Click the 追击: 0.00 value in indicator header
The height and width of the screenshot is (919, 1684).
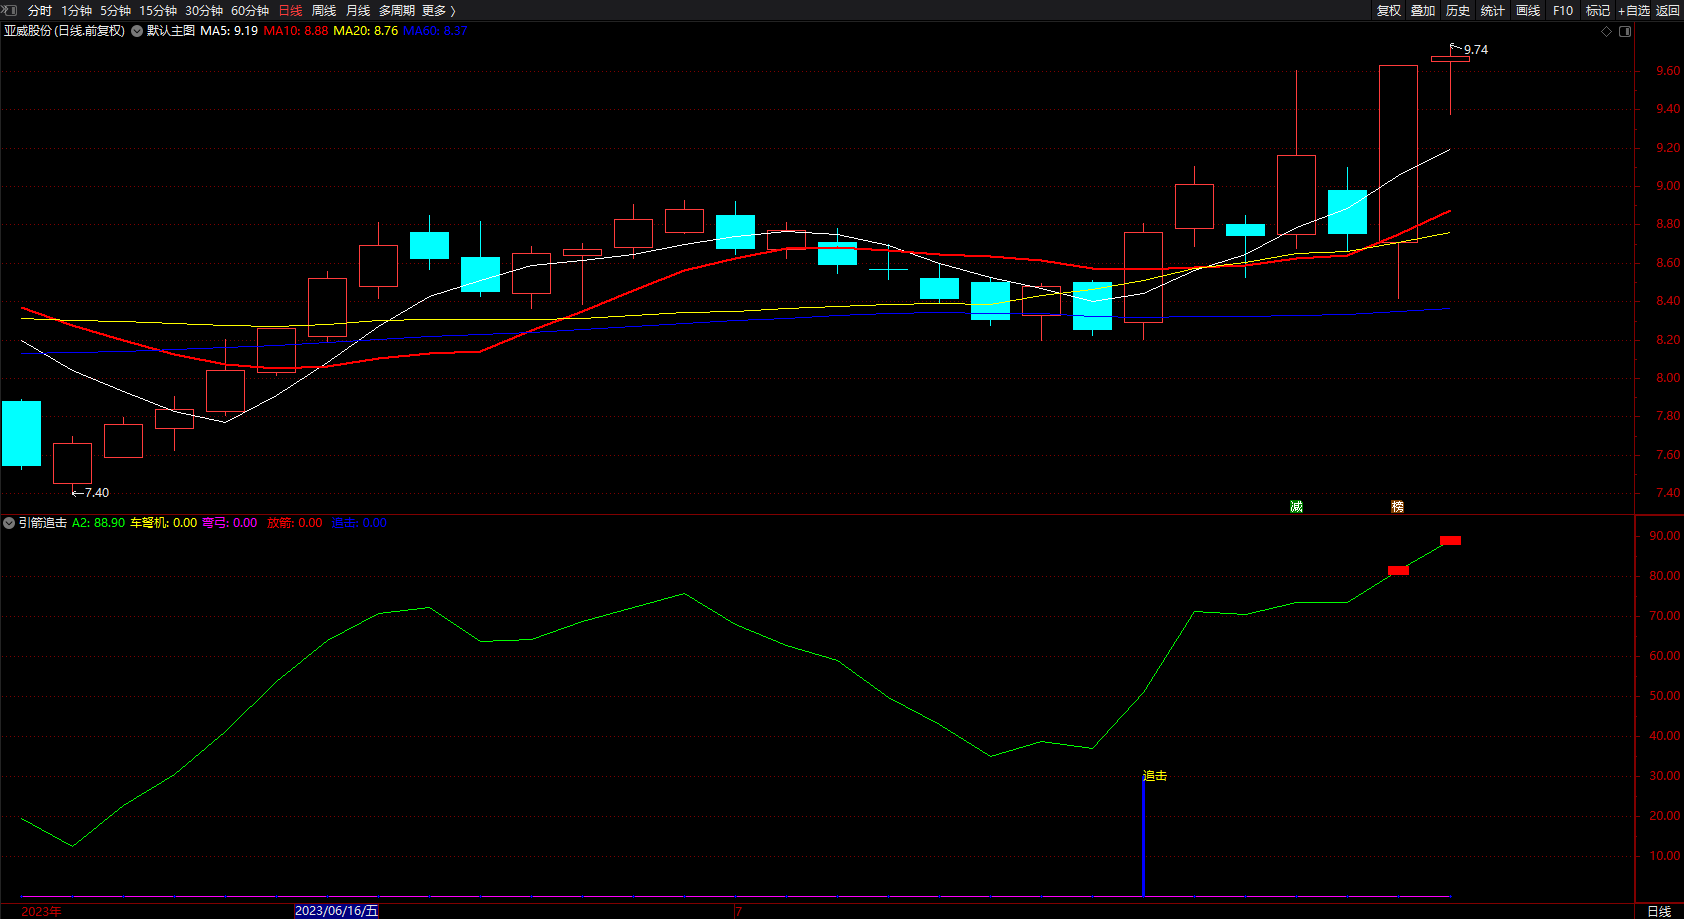[359, 523]
